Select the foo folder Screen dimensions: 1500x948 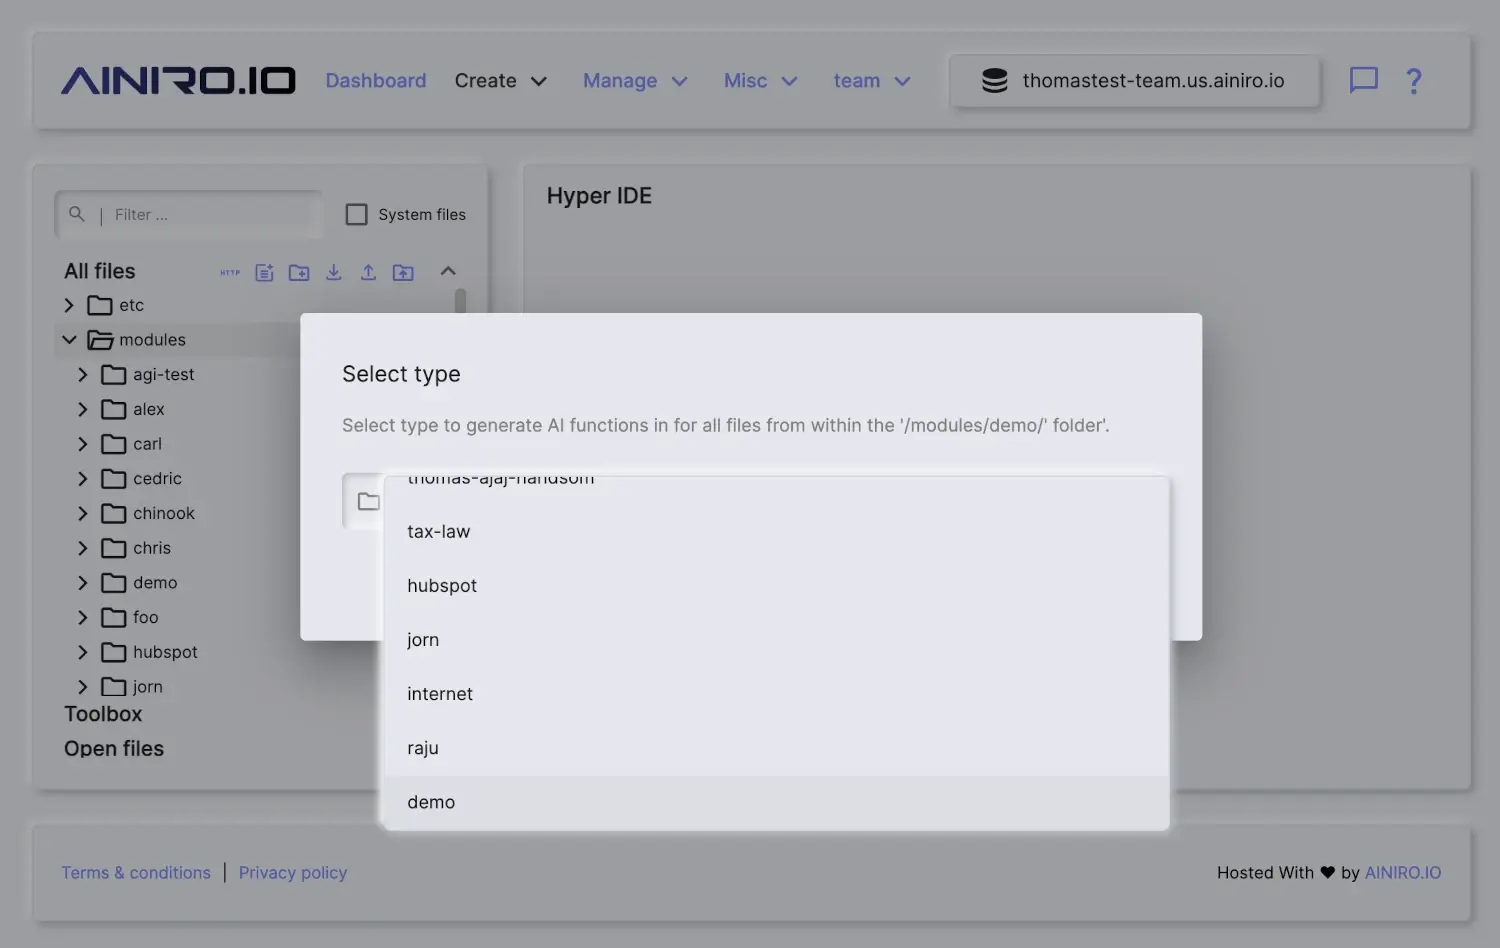click(x=130, y=617)
